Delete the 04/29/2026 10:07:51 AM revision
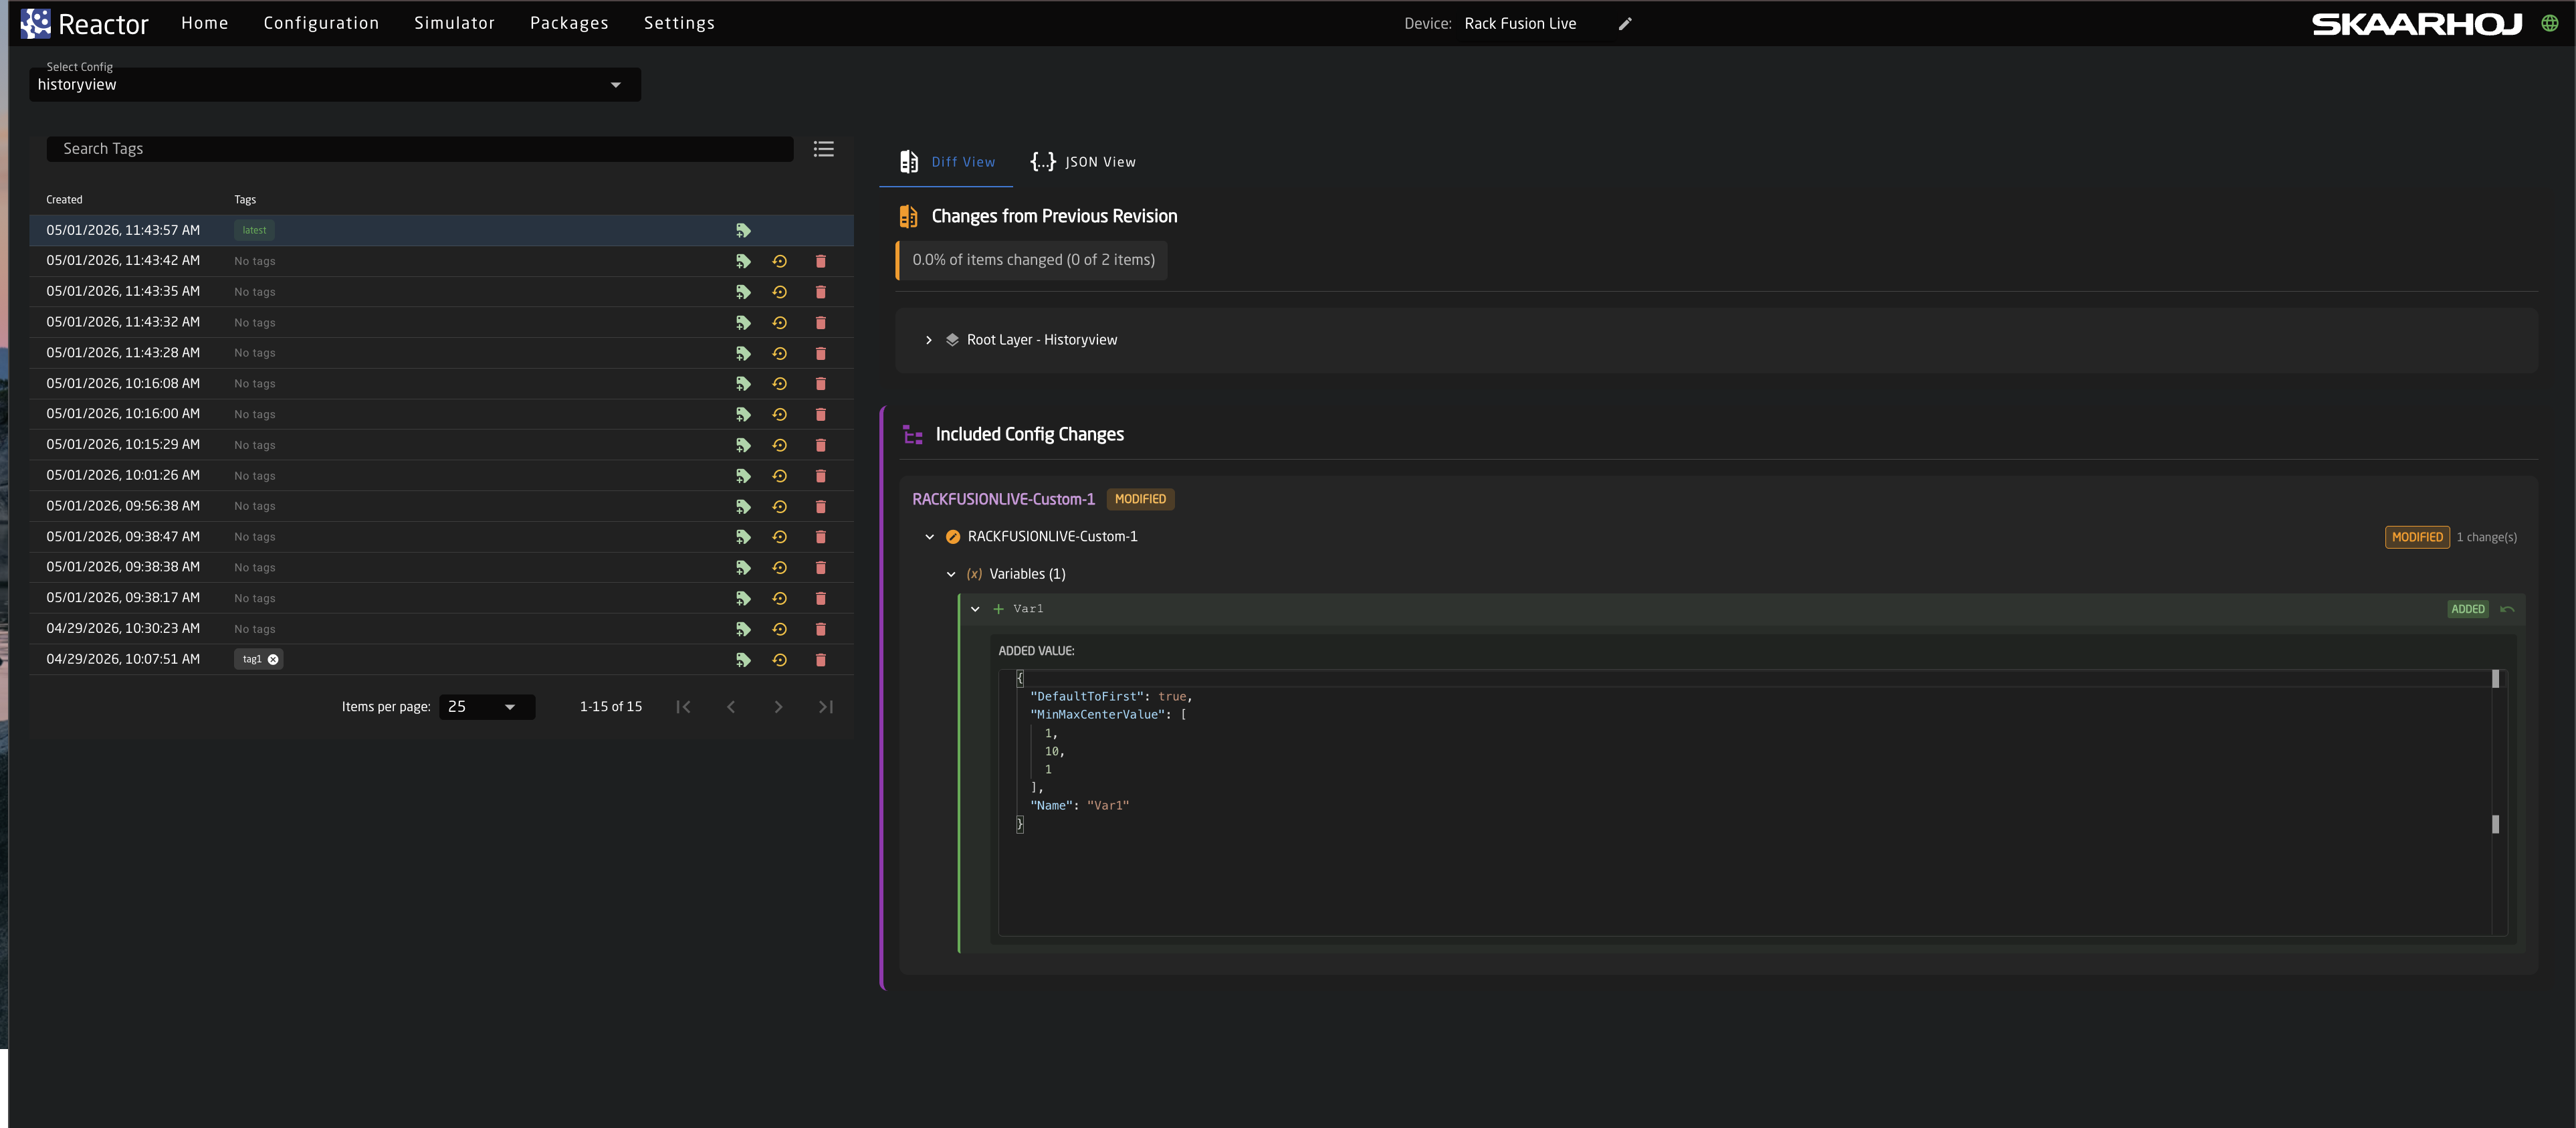 821,660
